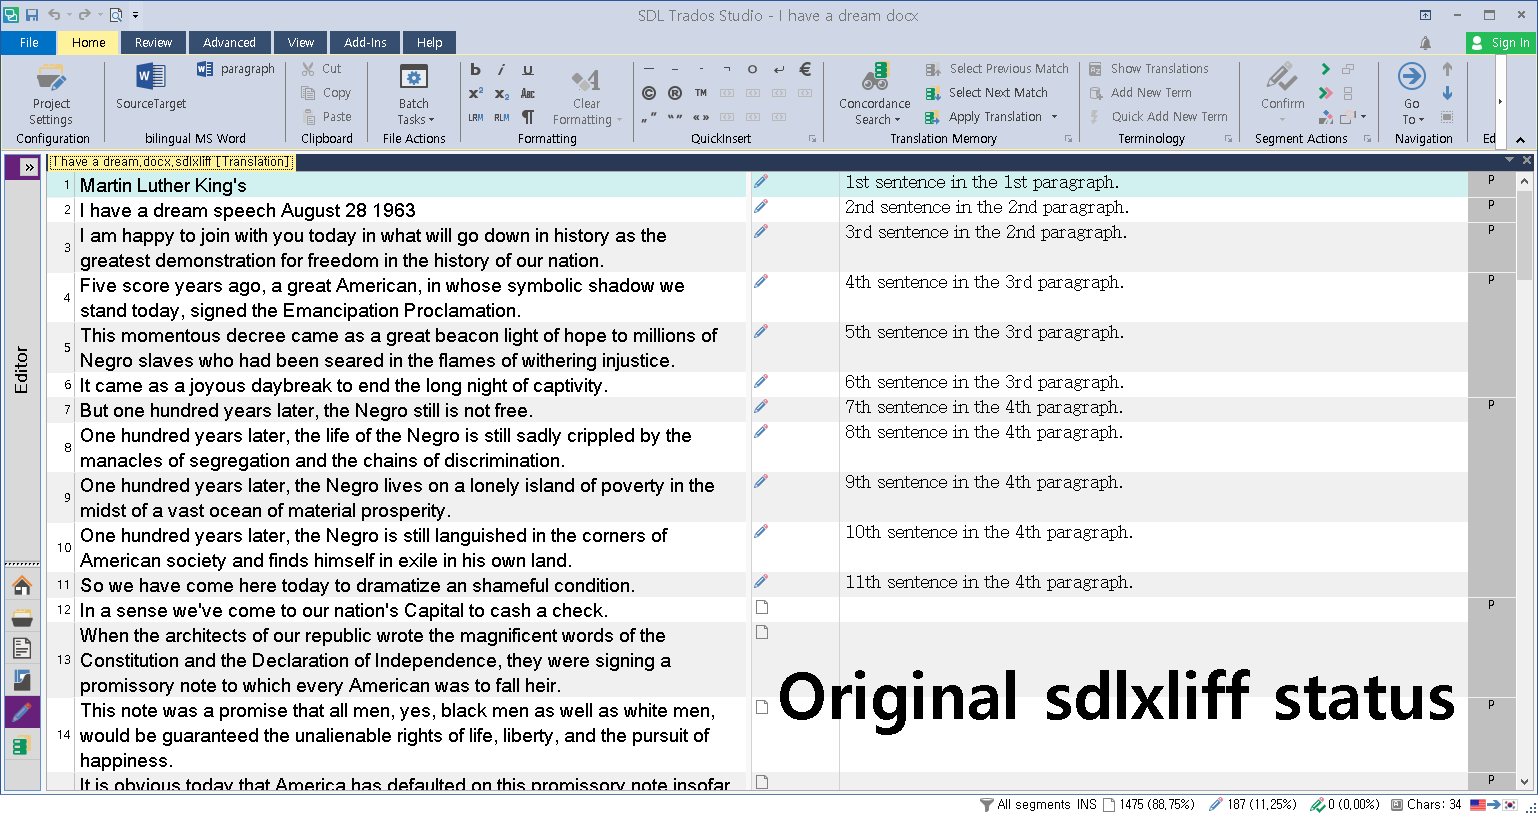This screenshot has width=1538, height=815.
Task: Open the Add-Ins tab
Action: 365,43
